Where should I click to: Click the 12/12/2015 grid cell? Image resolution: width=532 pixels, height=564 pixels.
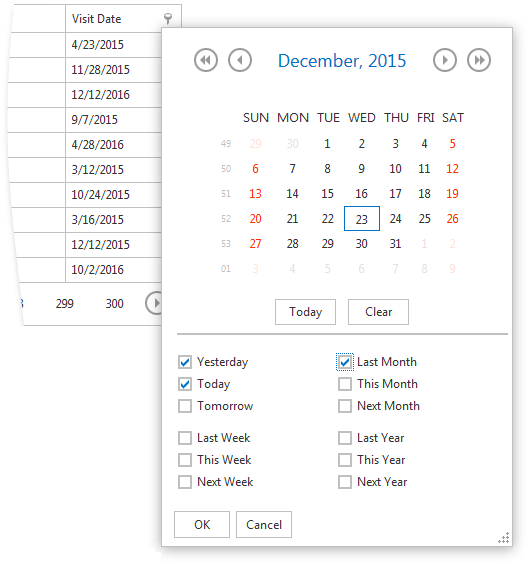pos(113,245)
